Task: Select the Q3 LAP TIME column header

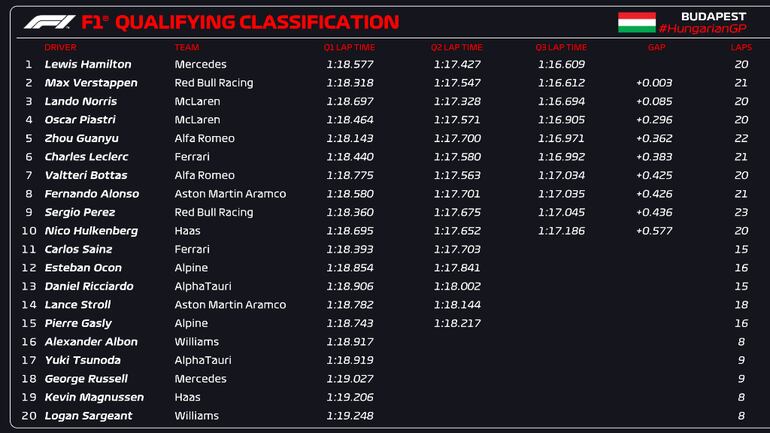Action: pos(561,47)
